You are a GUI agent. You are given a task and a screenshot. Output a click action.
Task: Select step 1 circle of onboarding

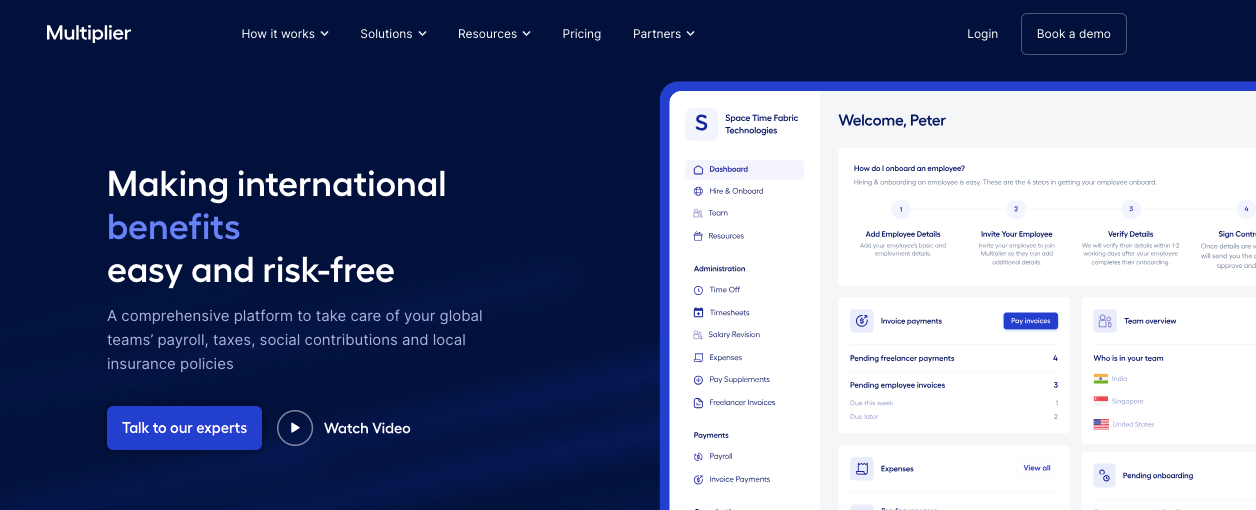point(901,209)
